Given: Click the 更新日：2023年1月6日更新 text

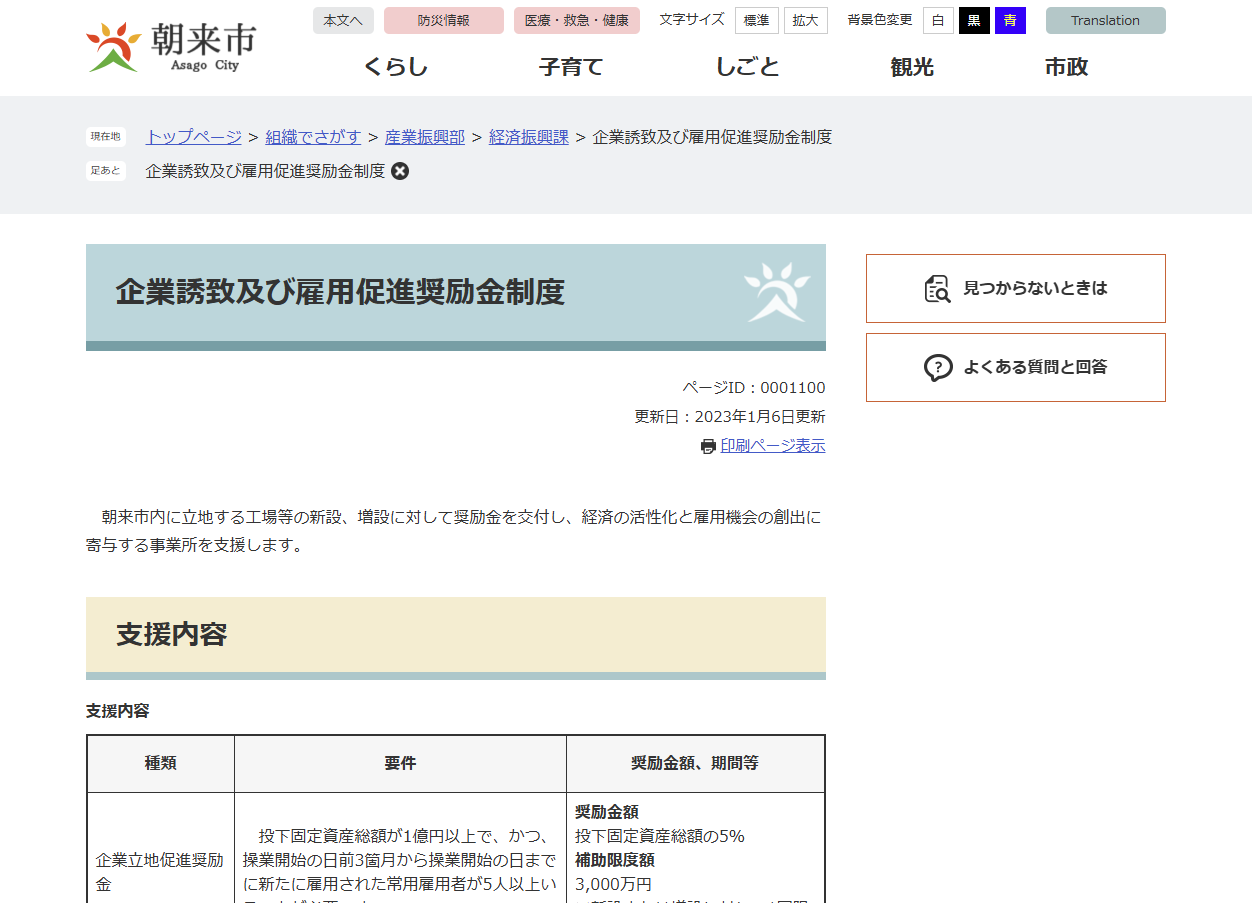Looking at the screenshot, I should tap(730, 417).
